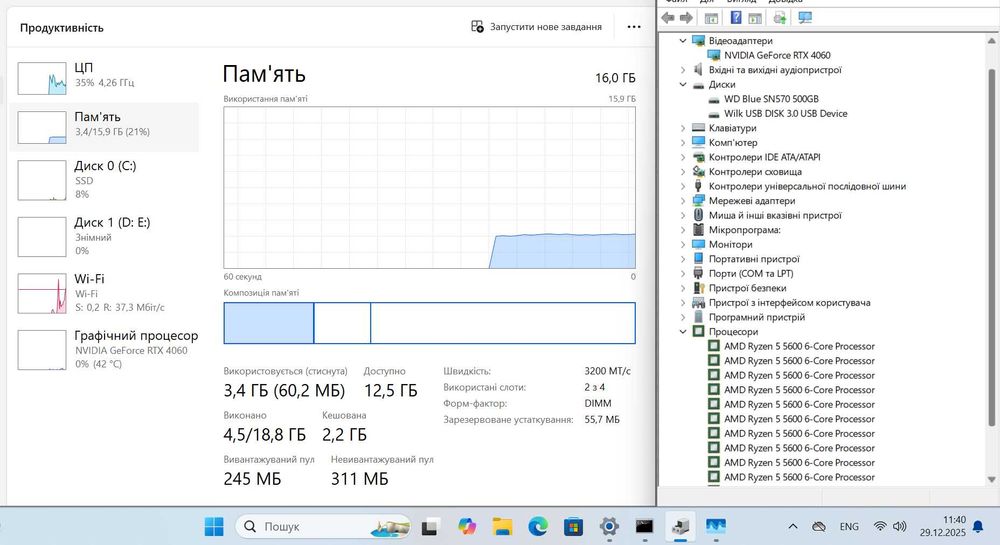Open Task View from taskbar
Screen dimensions: 1000x545
point(430,527)
